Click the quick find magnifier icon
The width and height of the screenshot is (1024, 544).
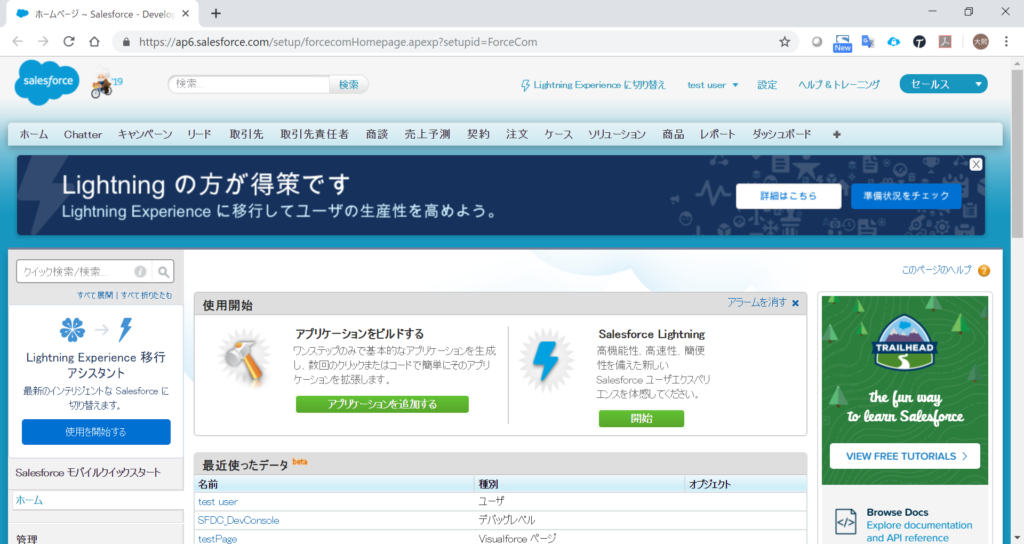coord(164,271)
